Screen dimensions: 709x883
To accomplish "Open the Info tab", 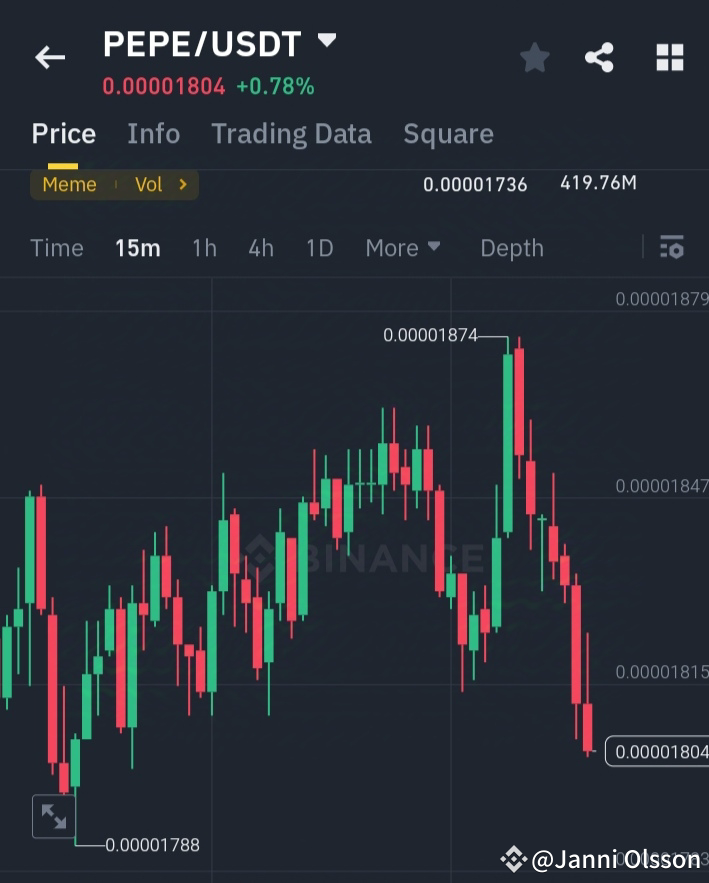I will coord(153,133).
